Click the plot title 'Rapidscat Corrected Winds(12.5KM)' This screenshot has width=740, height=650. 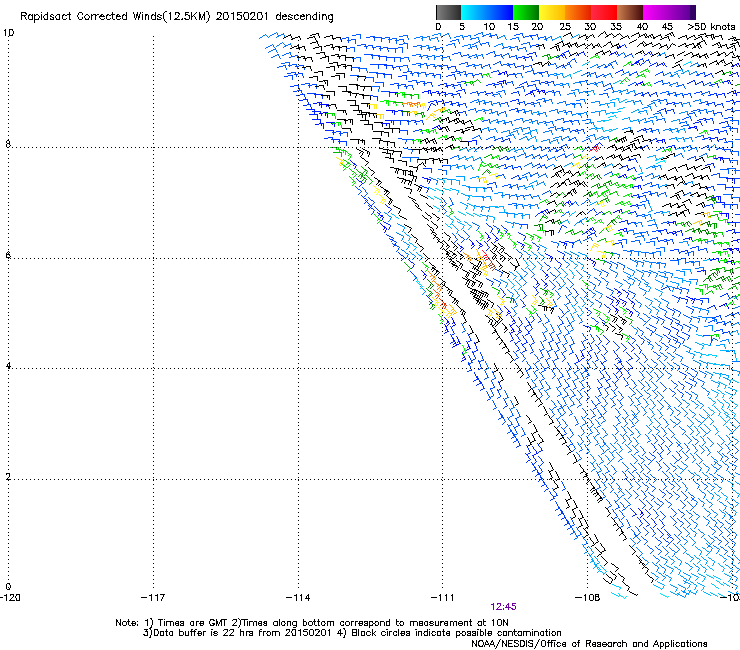pos(115,17)
